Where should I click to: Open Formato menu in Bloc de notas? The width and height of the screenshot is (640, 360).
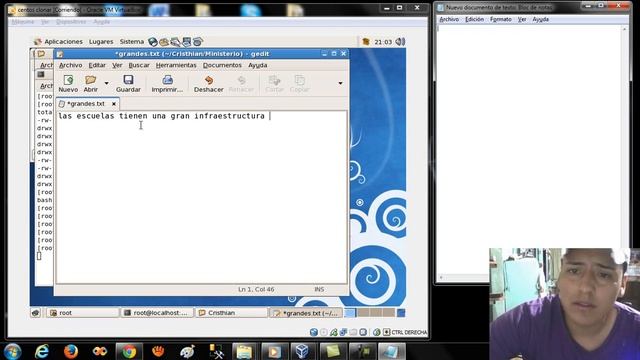(x=501, y=19)
